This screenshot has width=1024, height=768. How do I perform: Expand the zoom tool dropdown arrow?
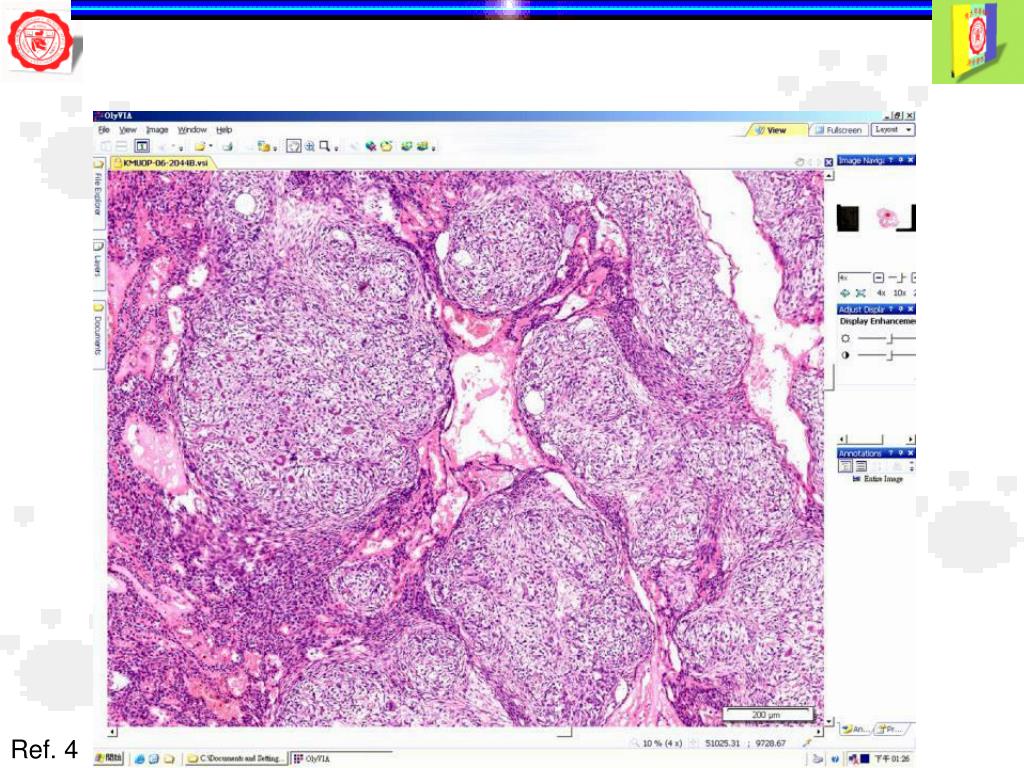coord(336,148)
